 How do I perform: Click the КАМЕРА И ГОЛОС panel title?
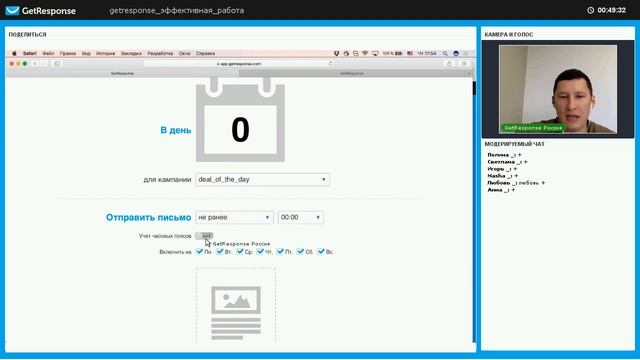point(509,35)
